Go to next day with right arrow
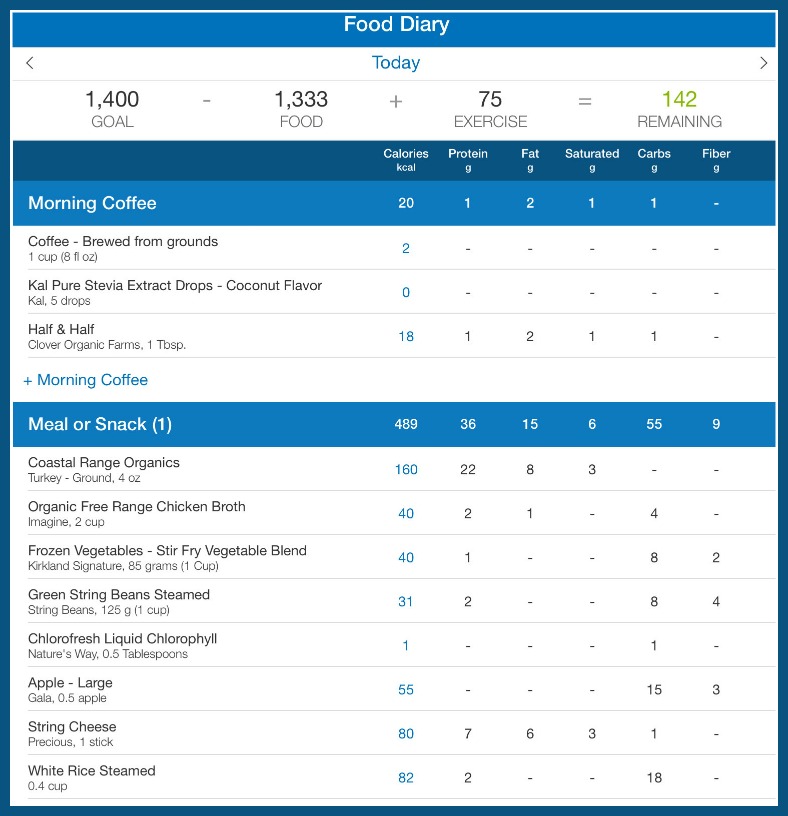This screenshot has width=788, height=816. click(x=763, y=63)
